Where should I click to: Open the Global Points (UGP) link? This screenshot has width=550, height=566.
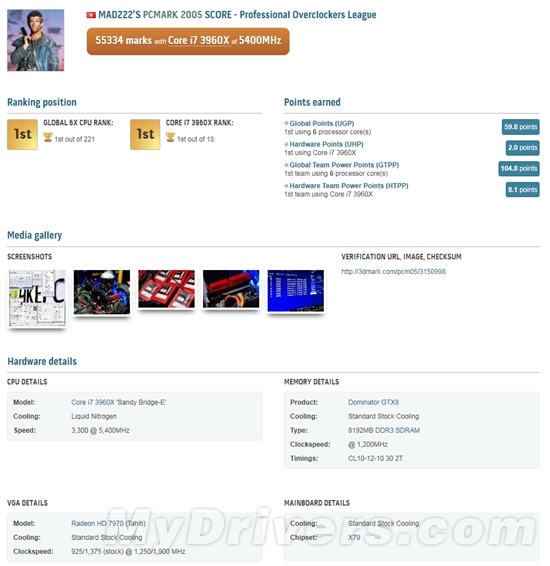pyautogui.click(x=322, y=123)
